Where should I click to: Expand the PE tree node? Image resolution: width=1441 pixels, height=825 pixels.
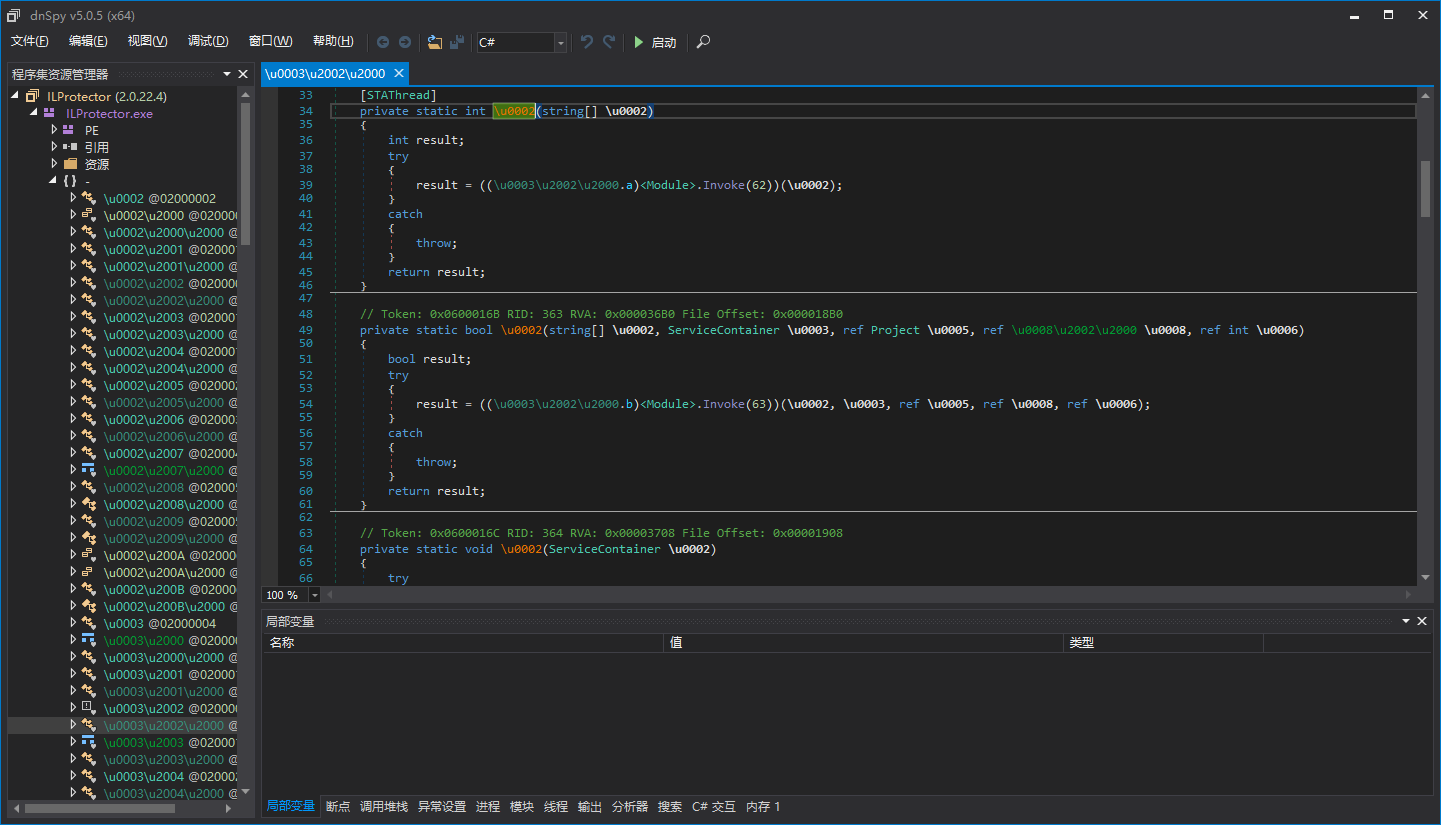click(x=55, y=130)
